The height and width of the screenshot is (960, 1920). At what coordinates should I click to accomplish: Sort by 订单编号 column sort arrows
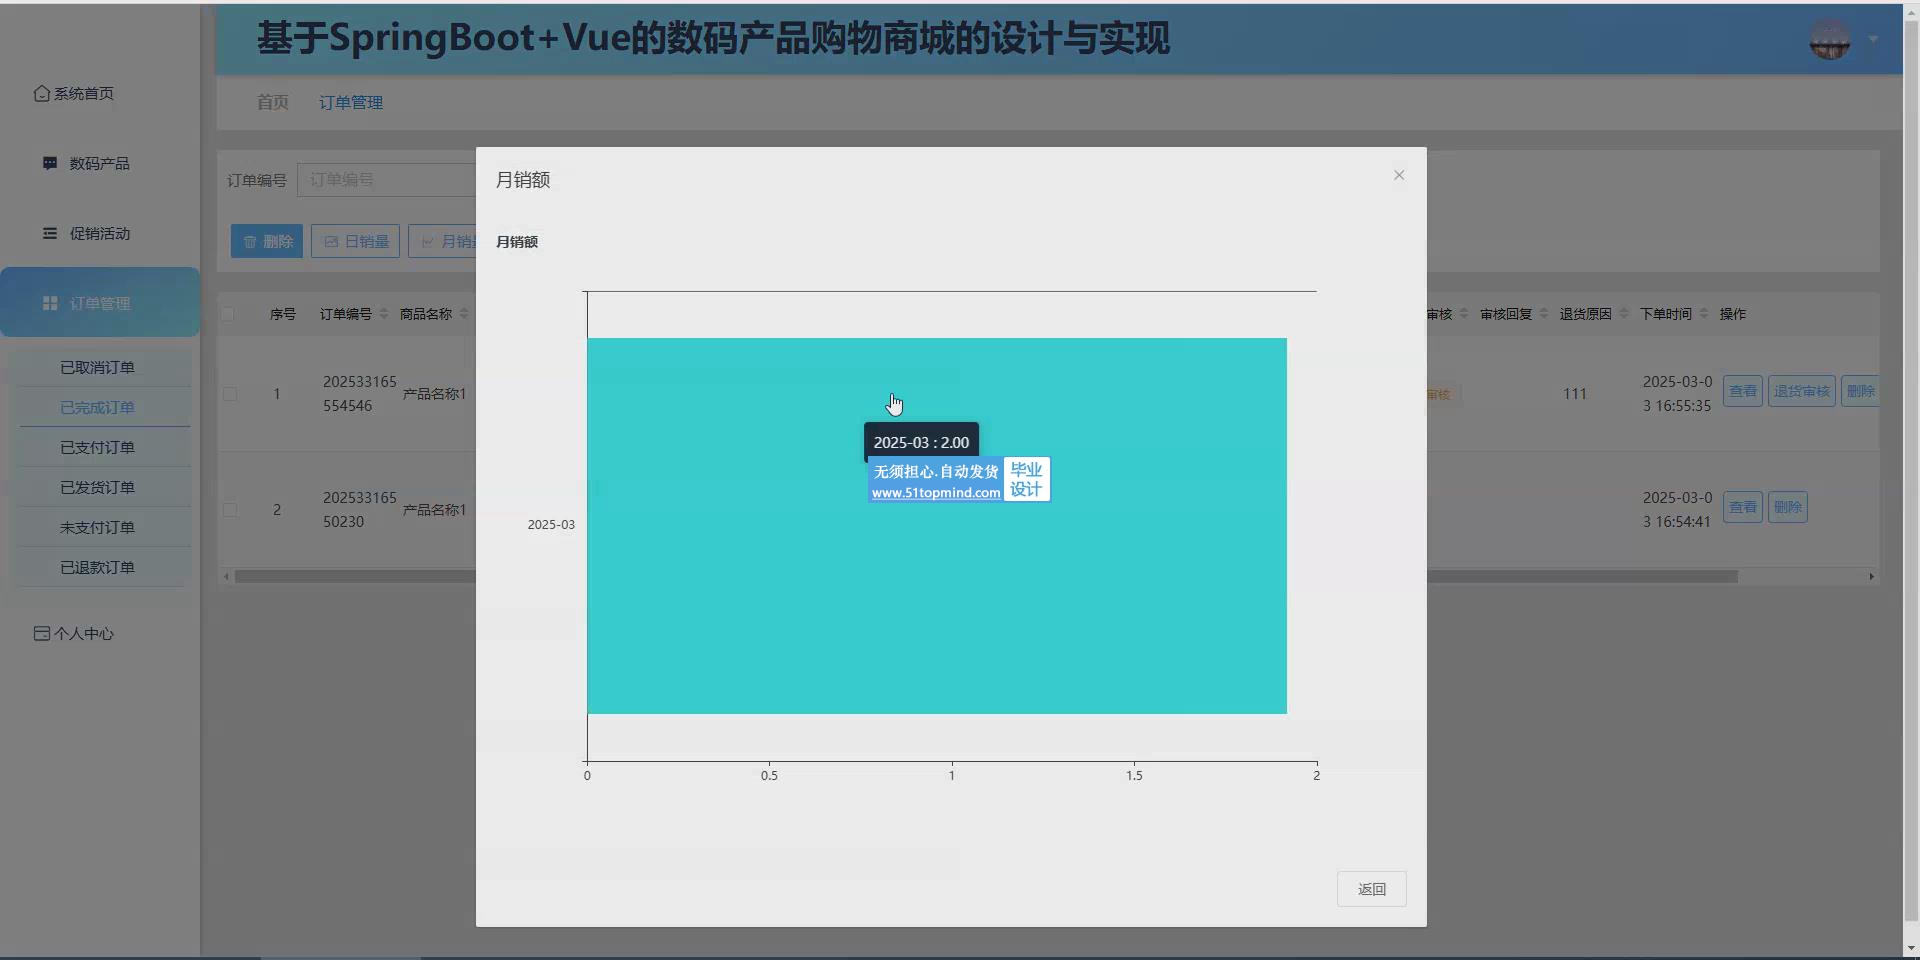384,314
